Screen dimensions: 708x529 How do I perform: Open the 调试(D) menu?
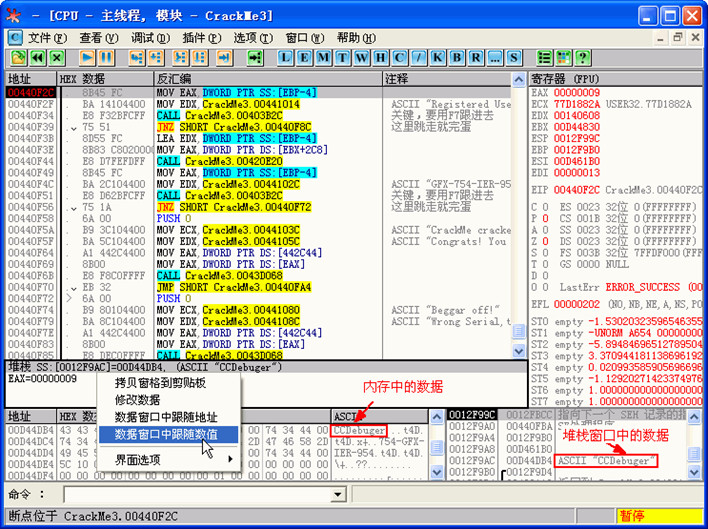tap(150, 38)
